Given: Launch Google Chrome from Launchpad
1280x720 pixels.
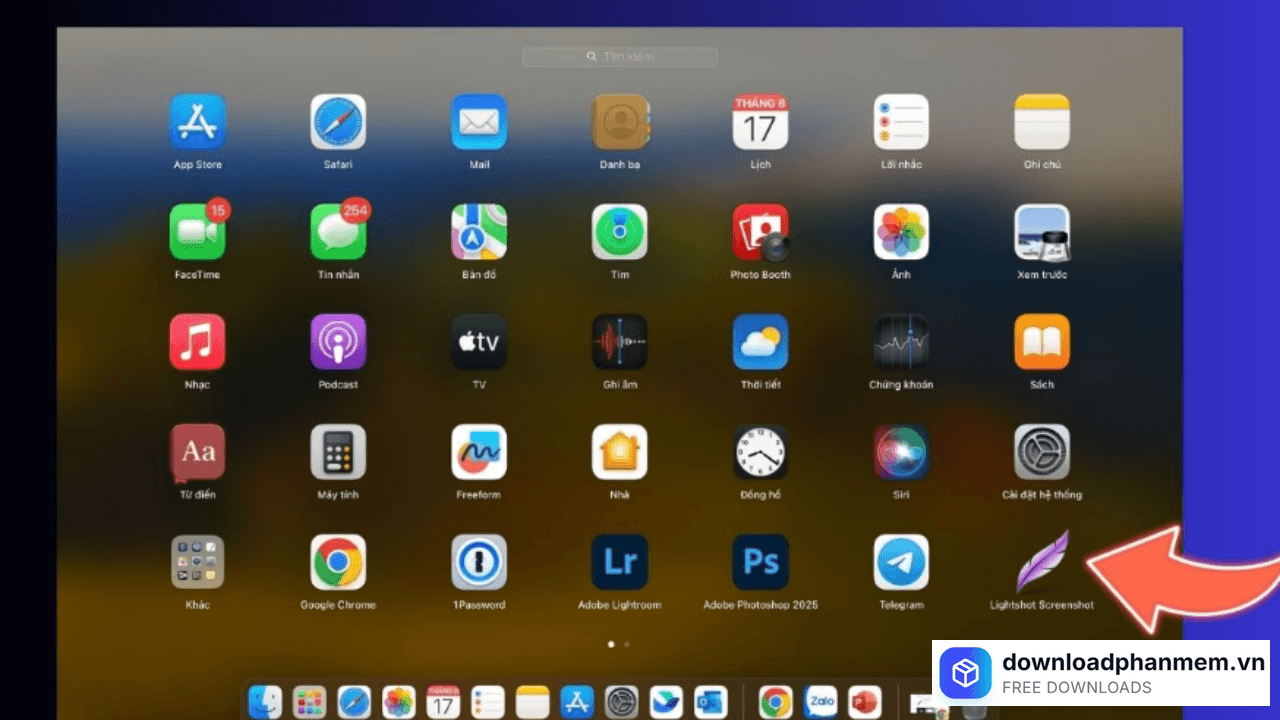Looking at the screenshot, I should [338, 562].
